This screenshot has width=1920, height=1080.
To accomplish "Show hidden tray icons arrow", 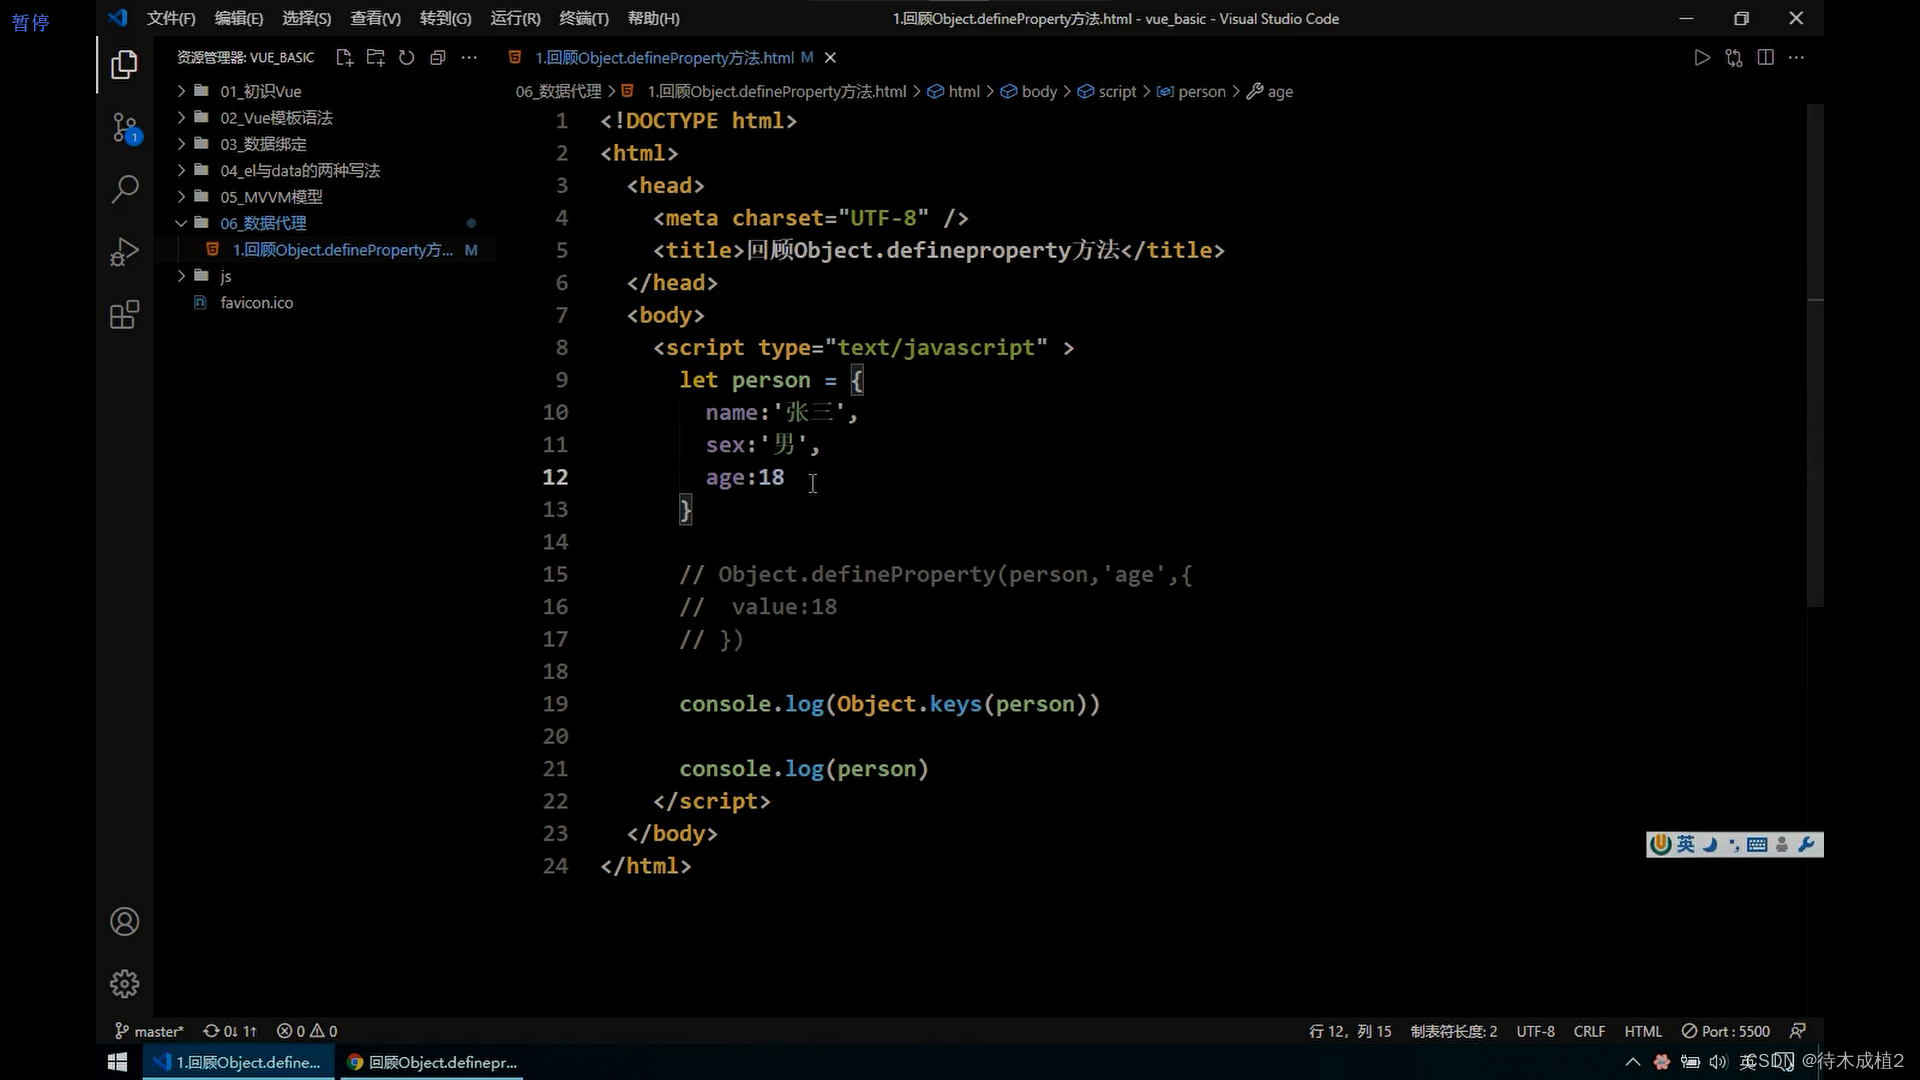I will point(1633,1062).
